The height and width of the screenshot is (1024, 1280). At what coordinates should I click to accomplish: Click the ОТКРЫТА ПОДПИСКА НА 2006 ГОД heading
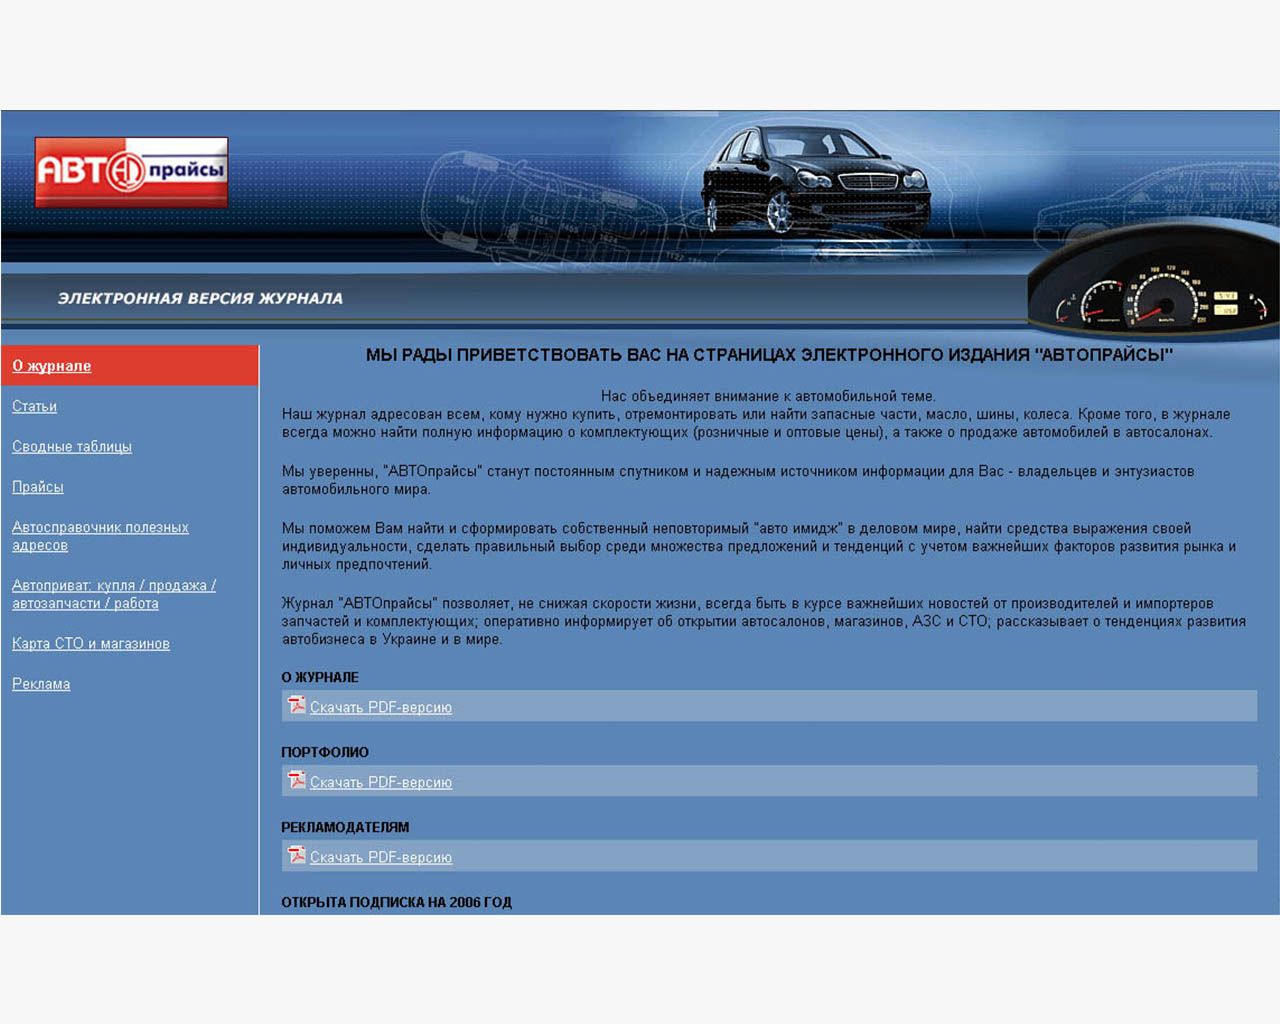click(396, 902)
